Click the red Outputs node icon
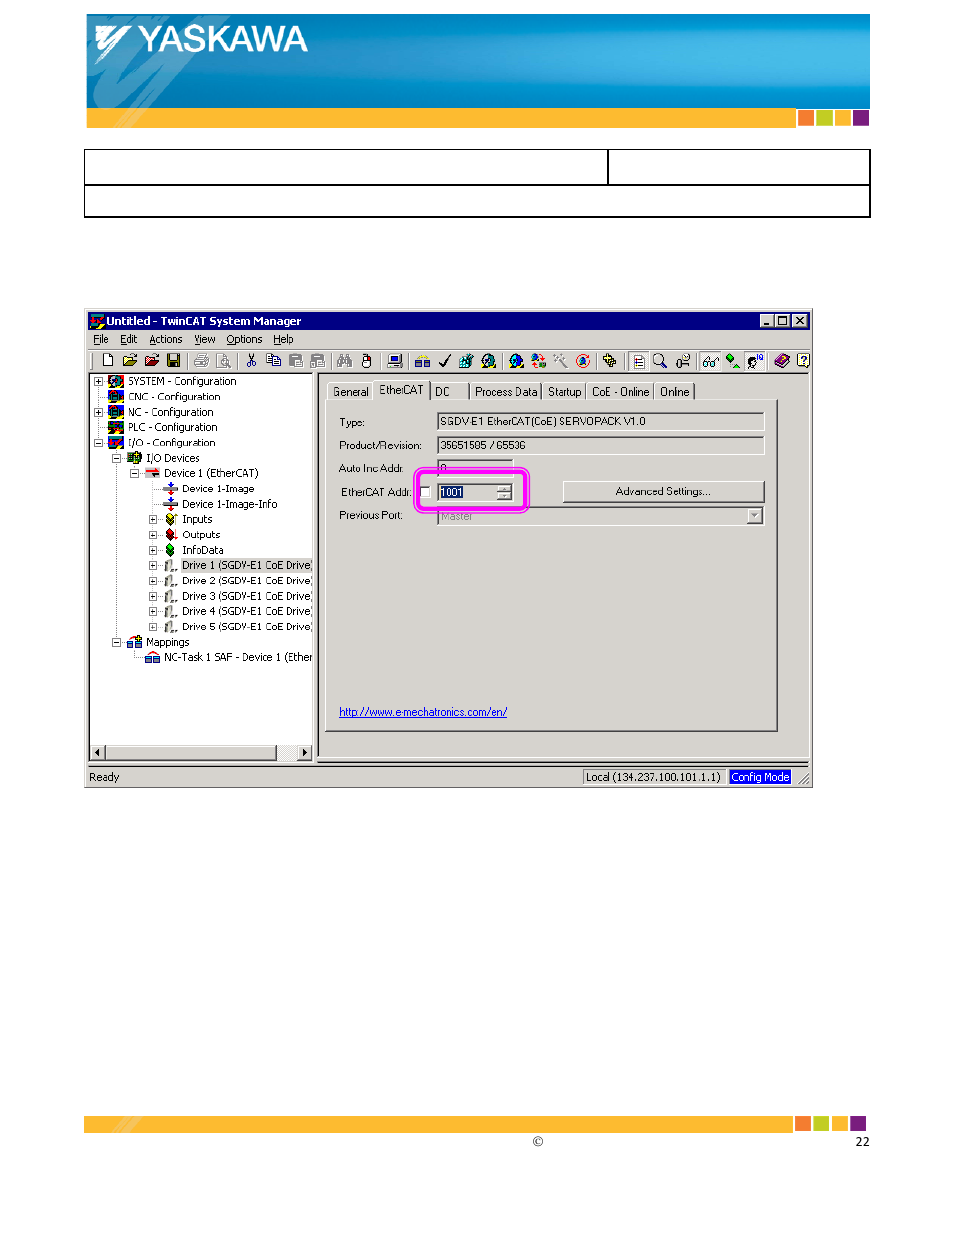954x1235 pixels. pyautogui.click(x=170, y=535)
